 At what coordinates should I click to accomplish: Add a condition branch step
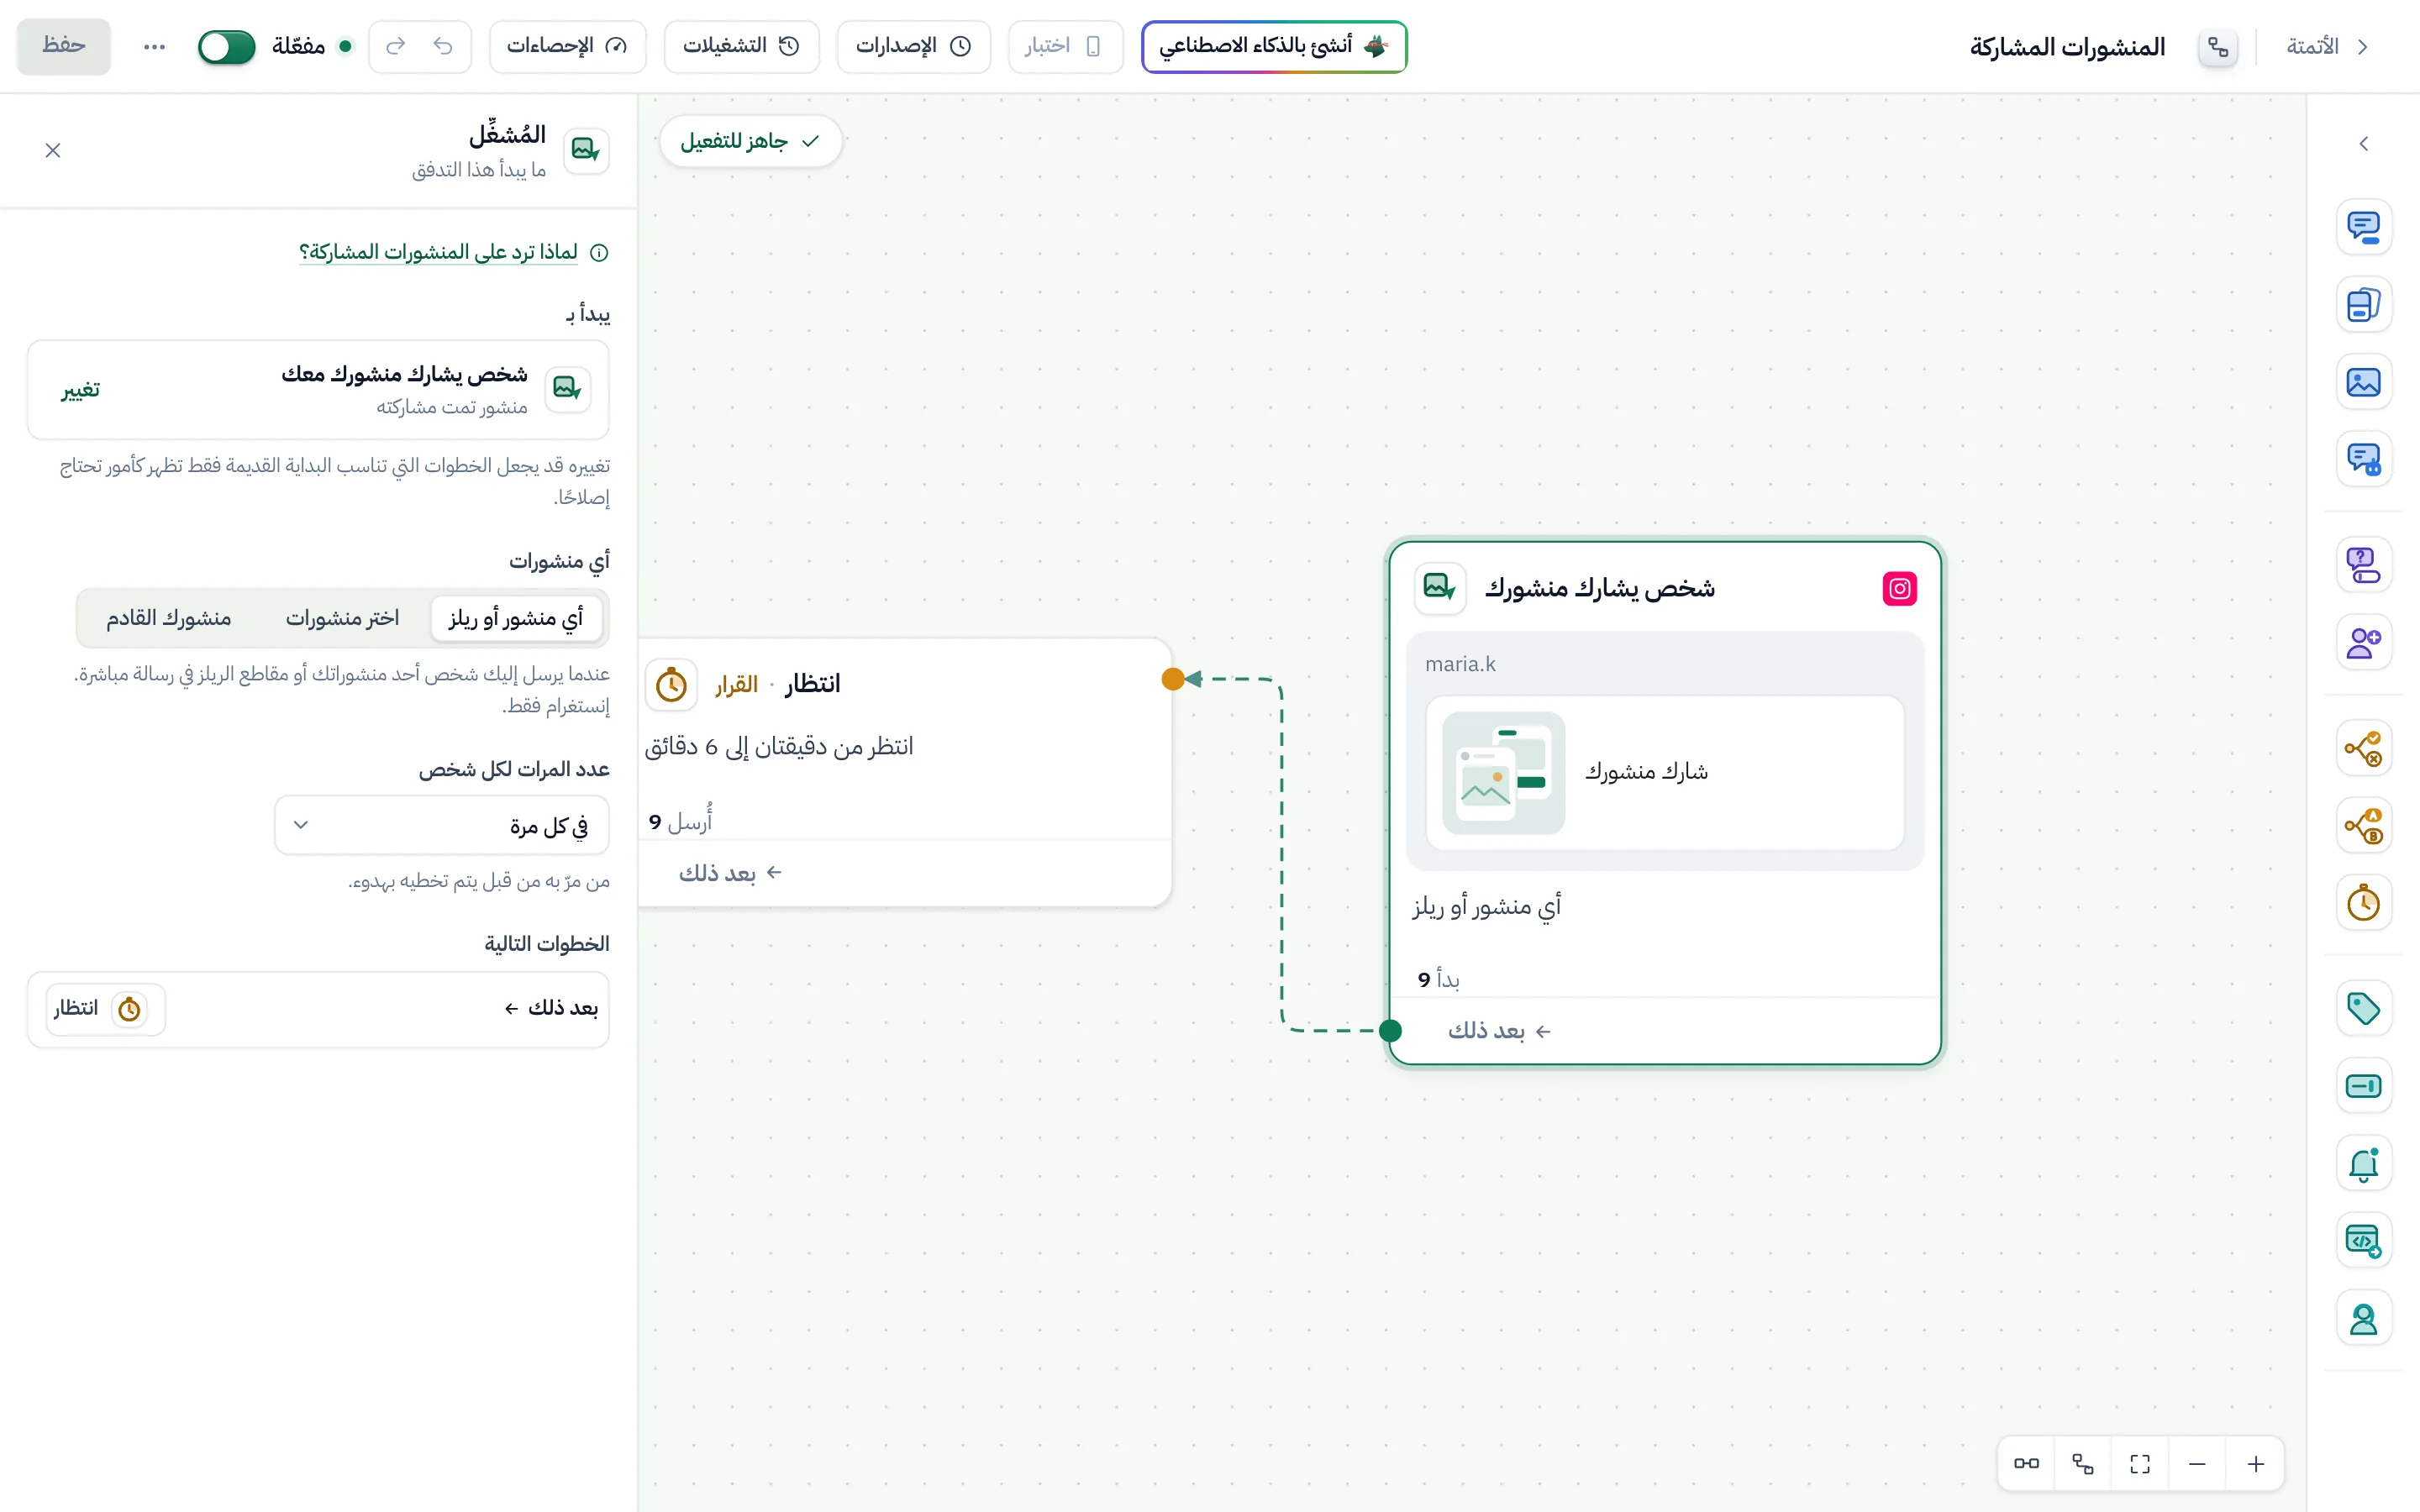click(2363, 748)
